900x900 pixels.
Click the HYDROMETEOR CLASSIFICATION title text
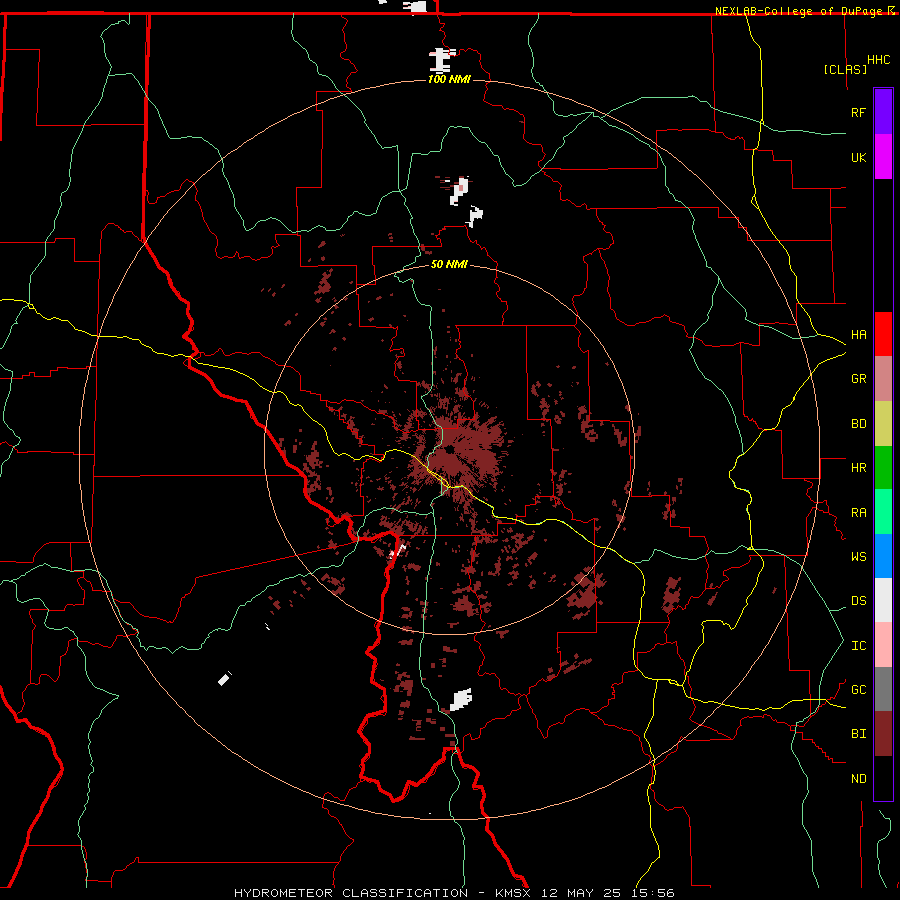coord(351,893)
